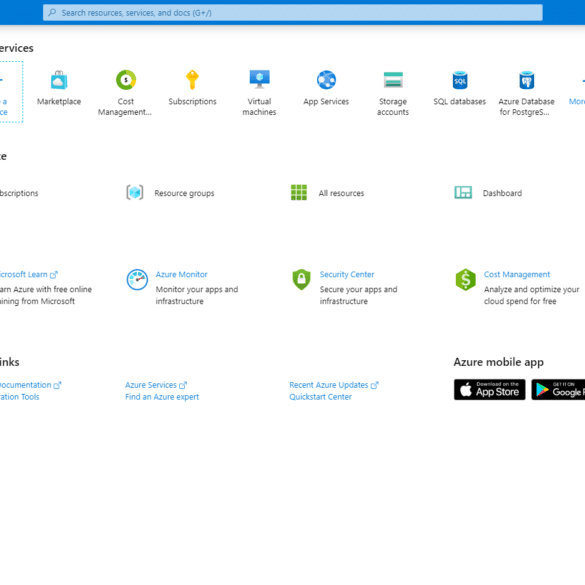Click external icon beside Recent Azure Updates
585x585 pixels.
coord(375,385)
